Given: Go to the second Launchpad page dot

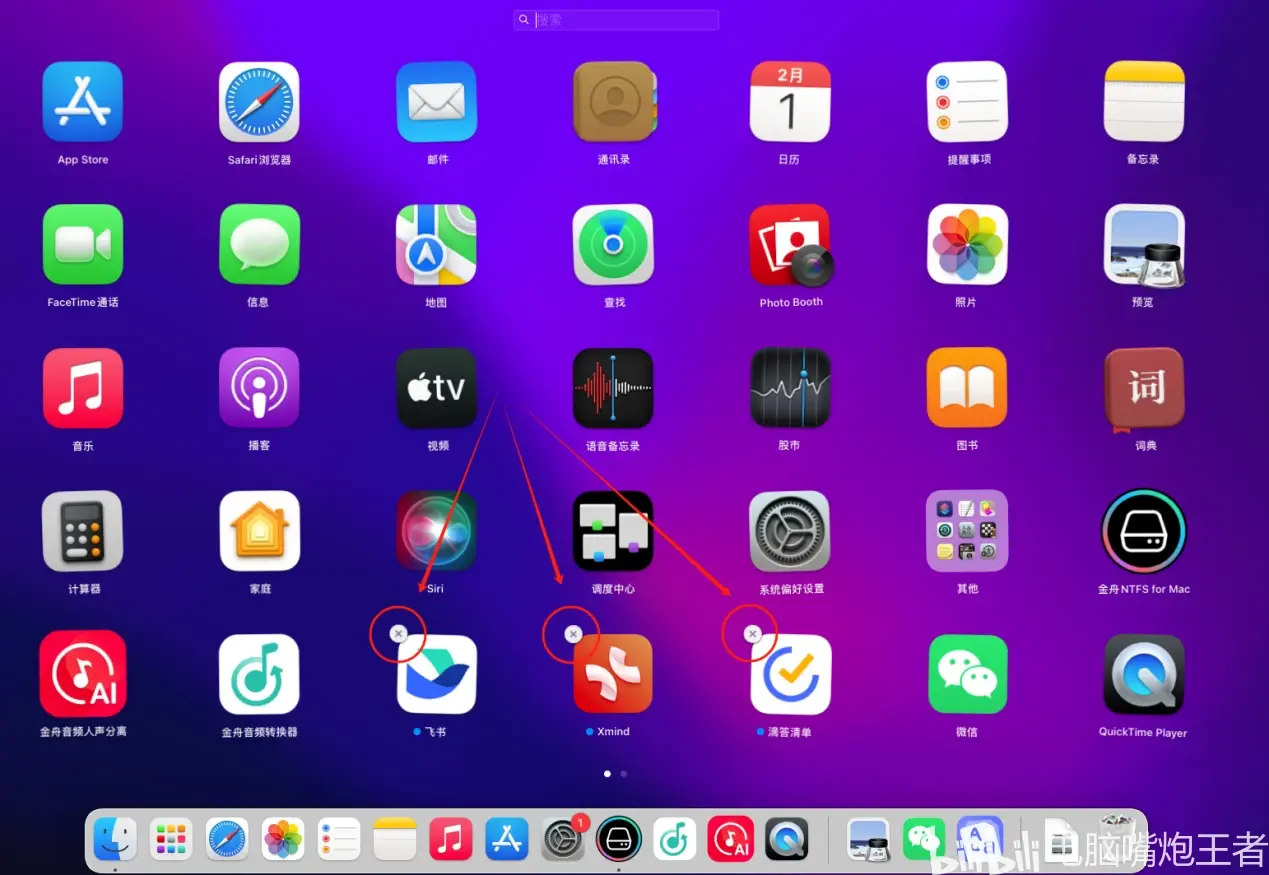Looking at the screenshot, I should 624,774.
